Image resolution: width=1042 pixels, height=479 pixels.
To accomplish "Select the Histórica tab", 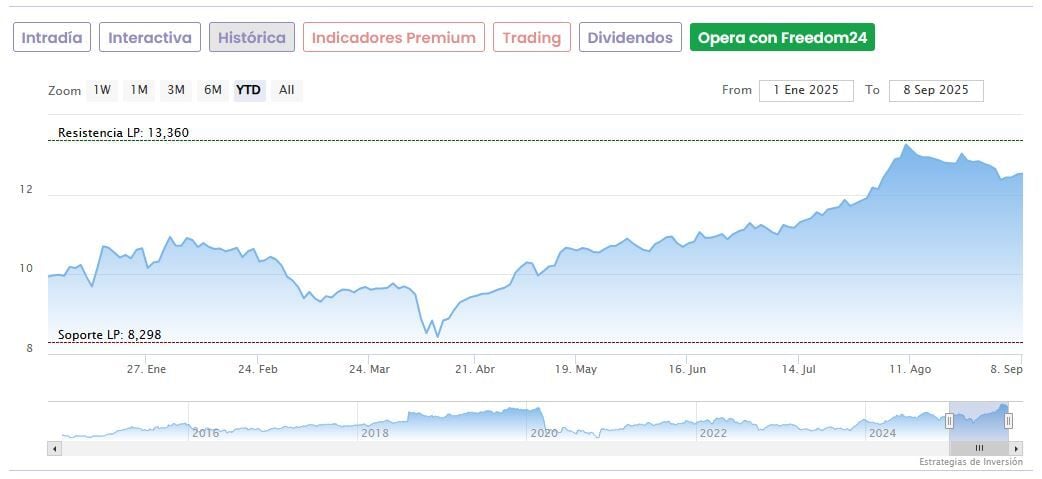I will (252, 38).
